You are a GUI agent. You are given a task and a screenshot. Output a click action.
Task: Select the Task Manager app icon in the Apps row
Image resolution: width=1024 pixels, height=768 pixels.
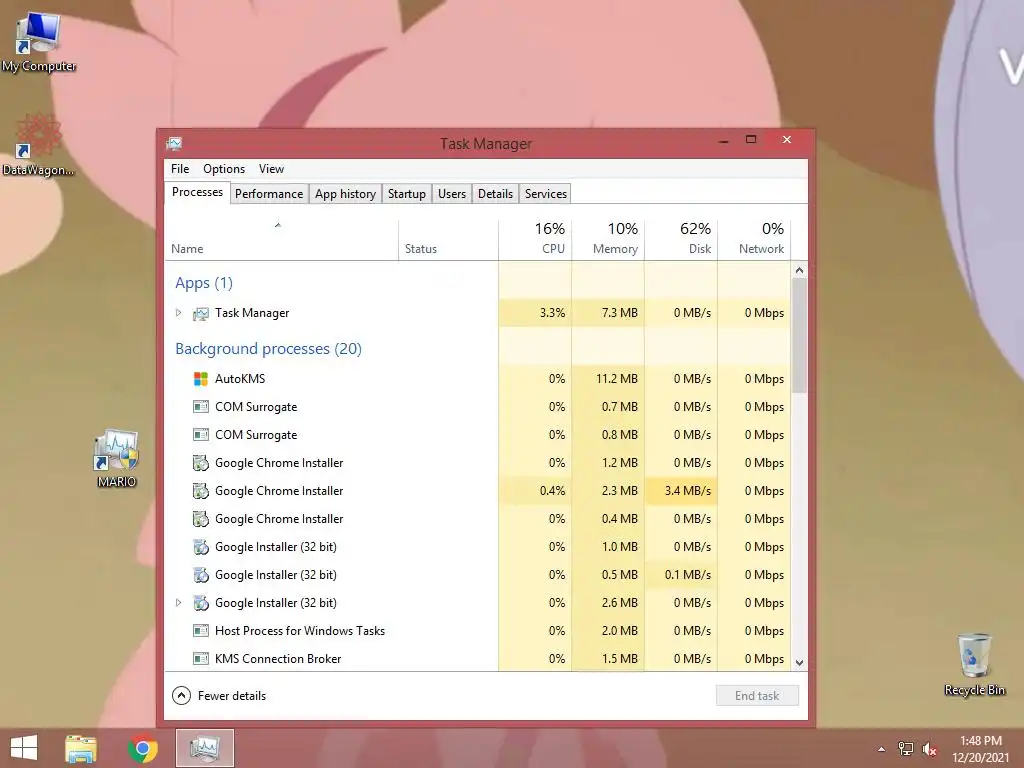tap(200, 313)
